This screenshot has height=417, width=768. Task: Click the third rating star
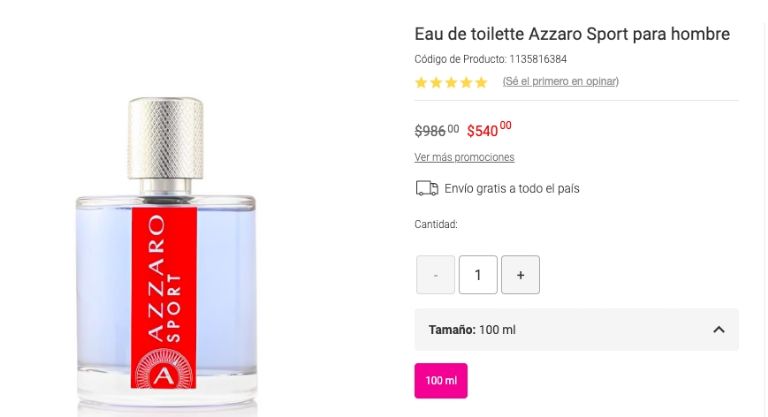(451, 82)
